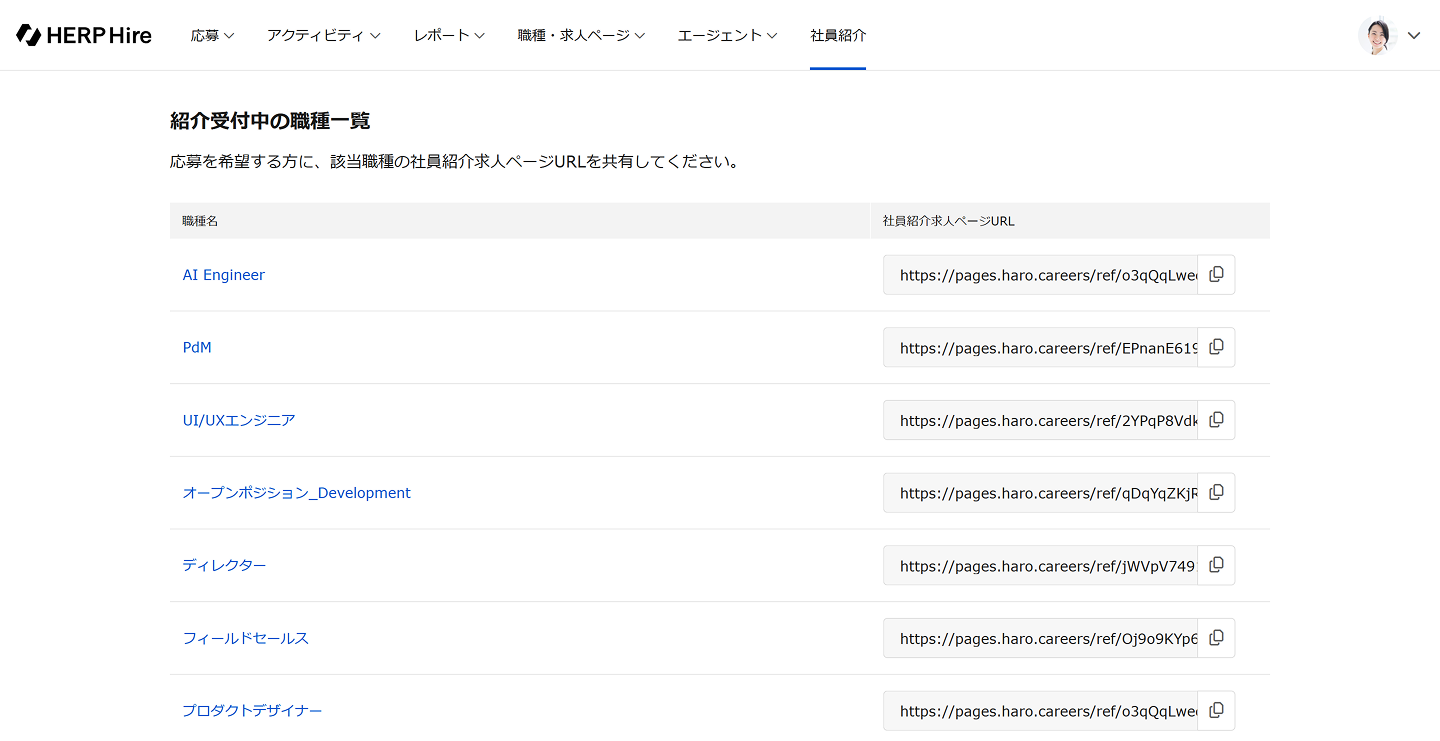Expand the 応募 dropdown menu
The height and width of the screenshot is (741, 1440).
[x=212, y=35]
